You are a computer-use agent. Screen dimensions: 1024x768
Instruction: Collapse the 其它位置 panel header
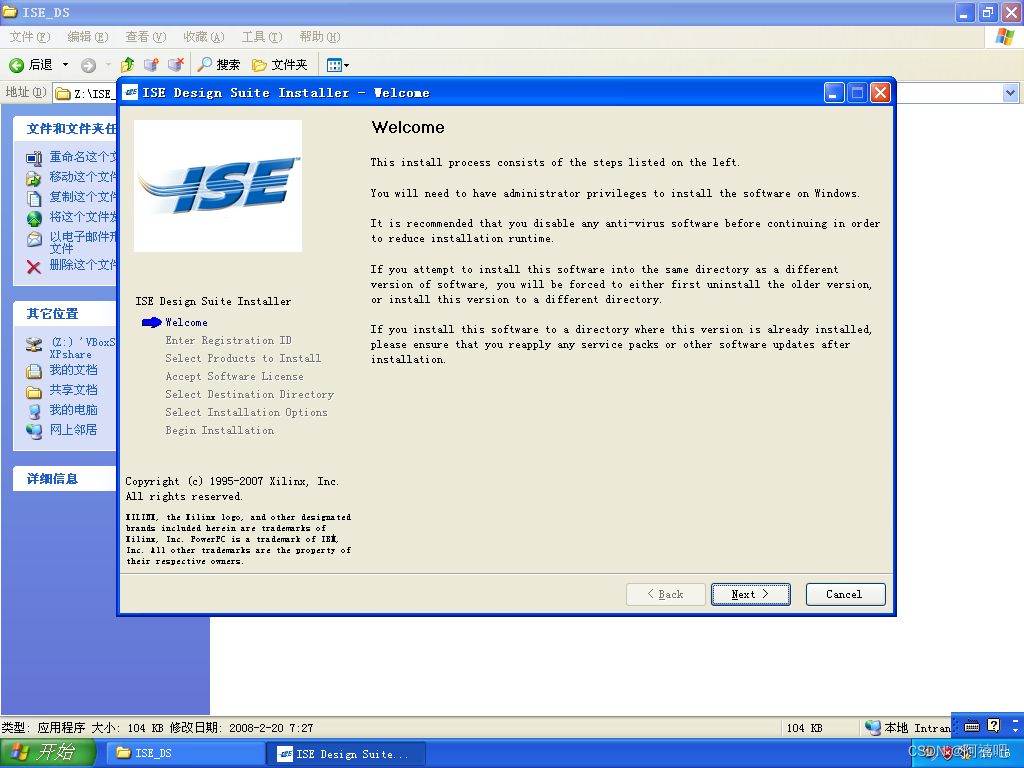click(x=65, y=313)
